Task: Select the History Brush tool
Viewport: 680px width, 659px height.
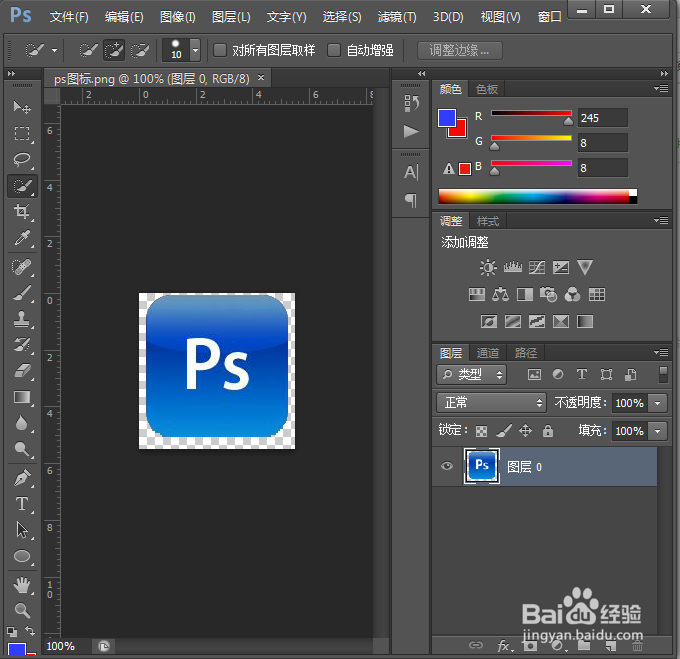Action: [22, 345]
